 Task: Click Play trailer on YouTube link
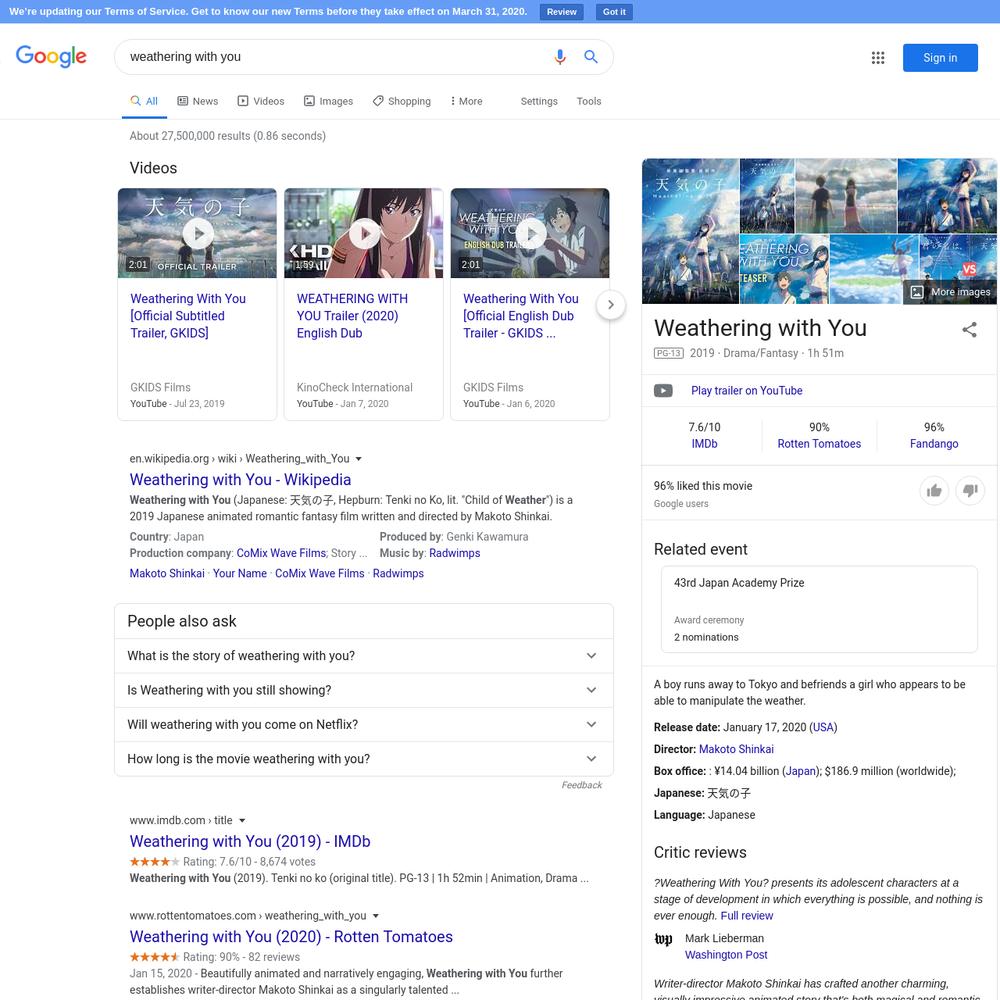coord(747,391)
